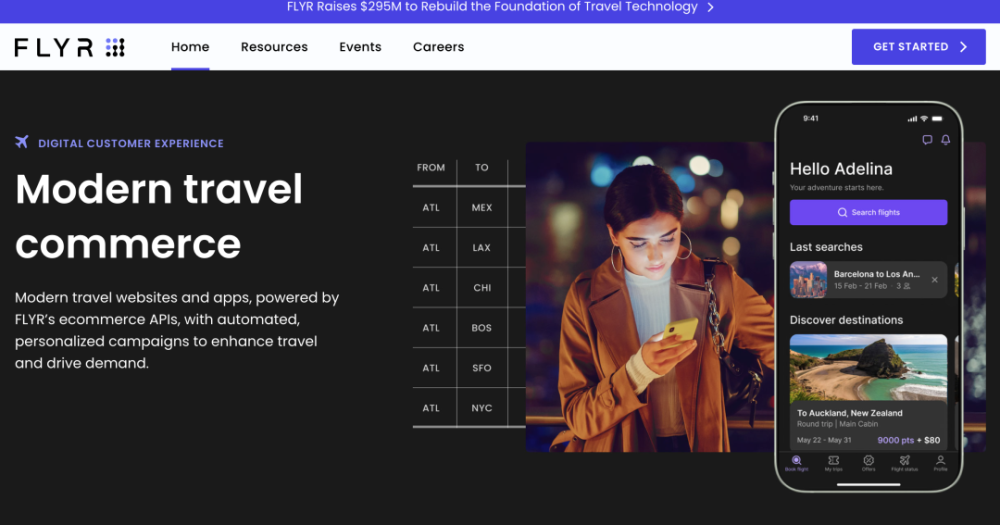Click the DIGITAL CUSTOMER EXPERIENCE label
This screenshot has width=1000, height=525.
131,144
